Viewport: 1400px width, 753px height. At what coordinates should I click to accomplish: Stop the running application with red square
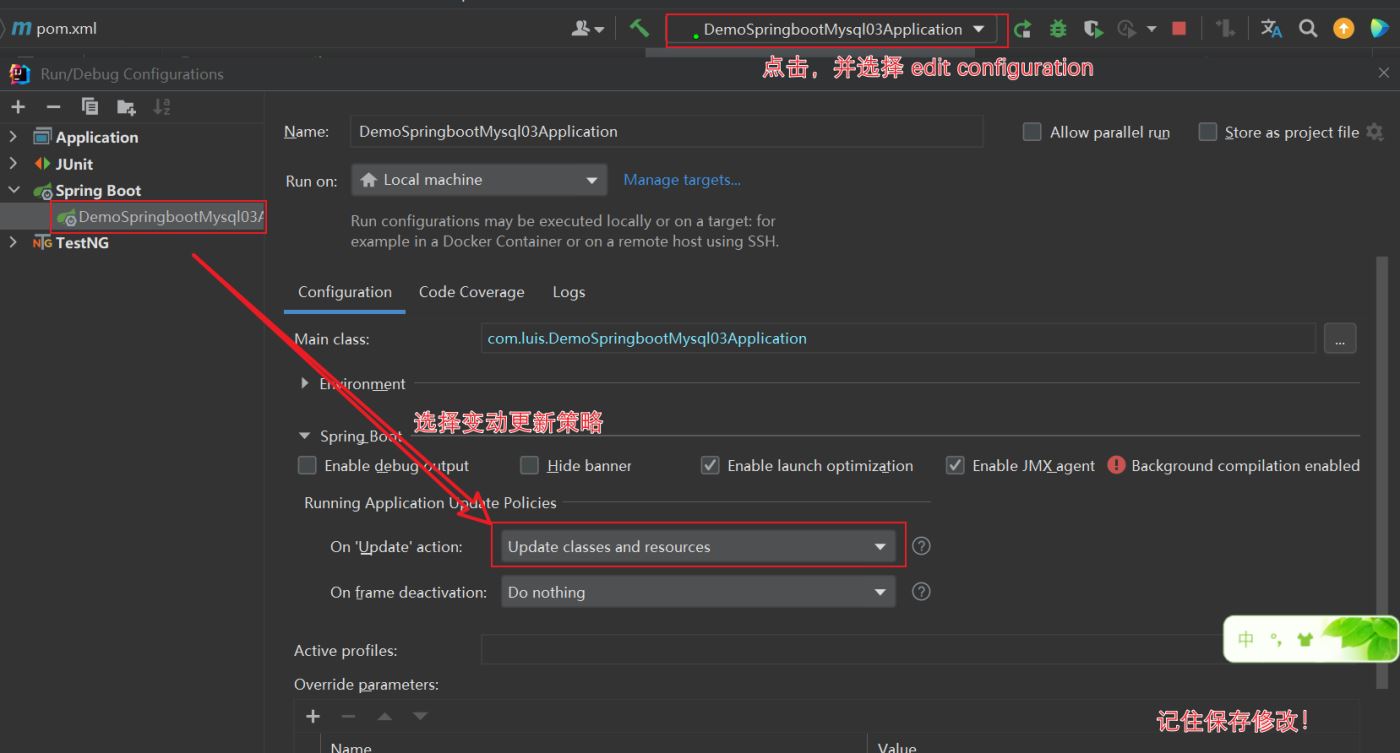click(x=1179, y=29)
